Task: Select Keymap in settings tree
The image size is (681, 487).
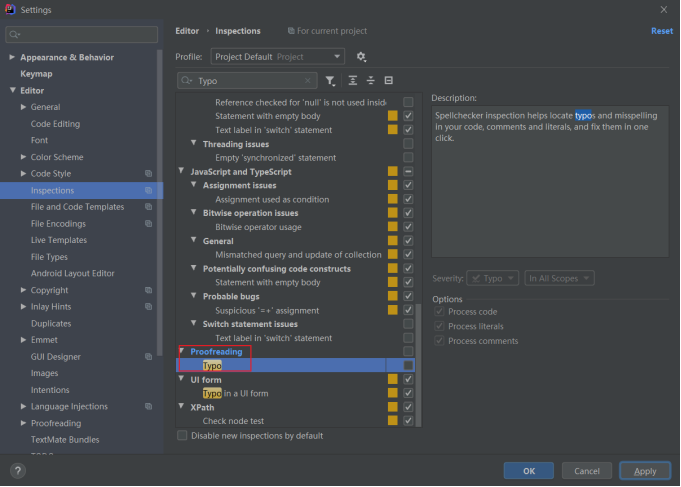Action: click(36, 74)
